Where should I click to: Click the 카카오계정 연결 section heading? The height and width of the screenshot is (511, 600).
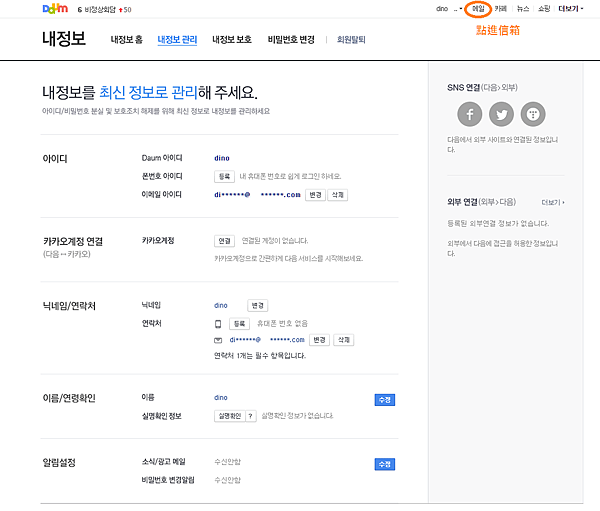[x=73, y=242]
